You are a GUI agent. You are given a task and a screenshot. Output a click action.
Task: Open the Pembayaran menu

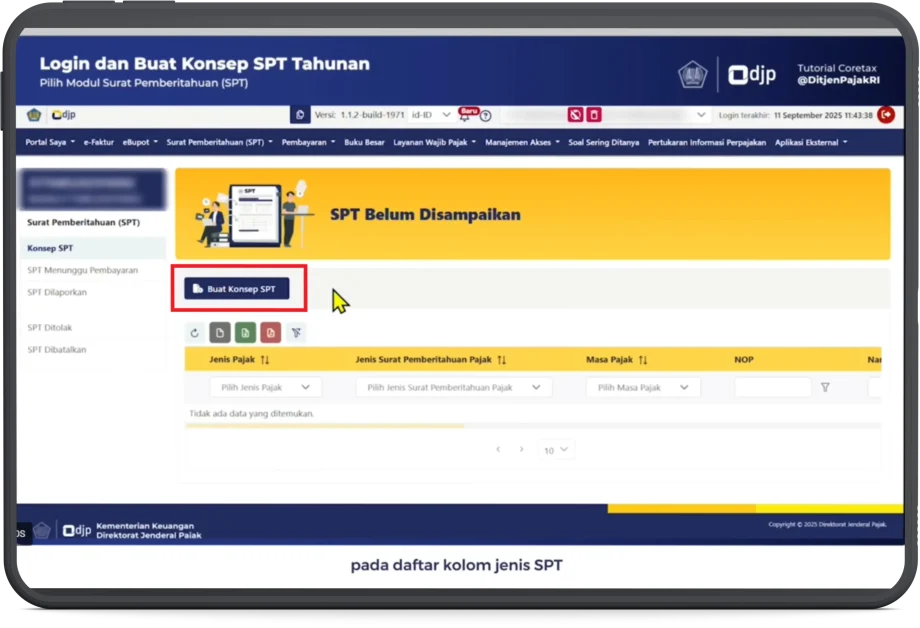click(308, 143)
